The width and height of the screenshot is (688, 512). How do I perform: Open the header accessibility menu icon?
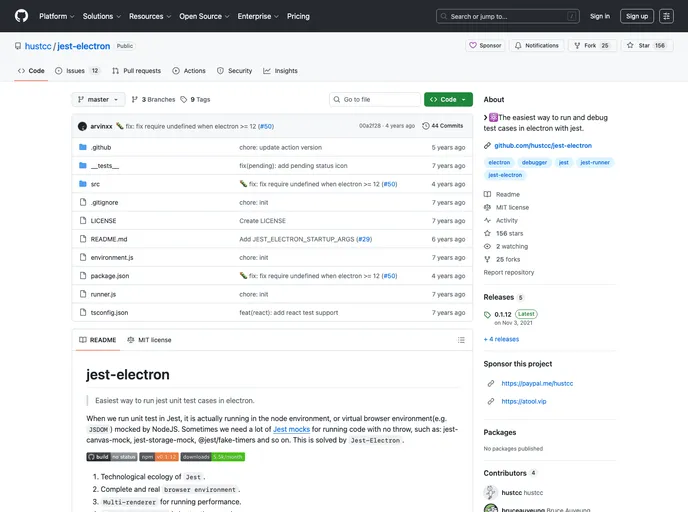pyautogui.click(x=666, y=16)
